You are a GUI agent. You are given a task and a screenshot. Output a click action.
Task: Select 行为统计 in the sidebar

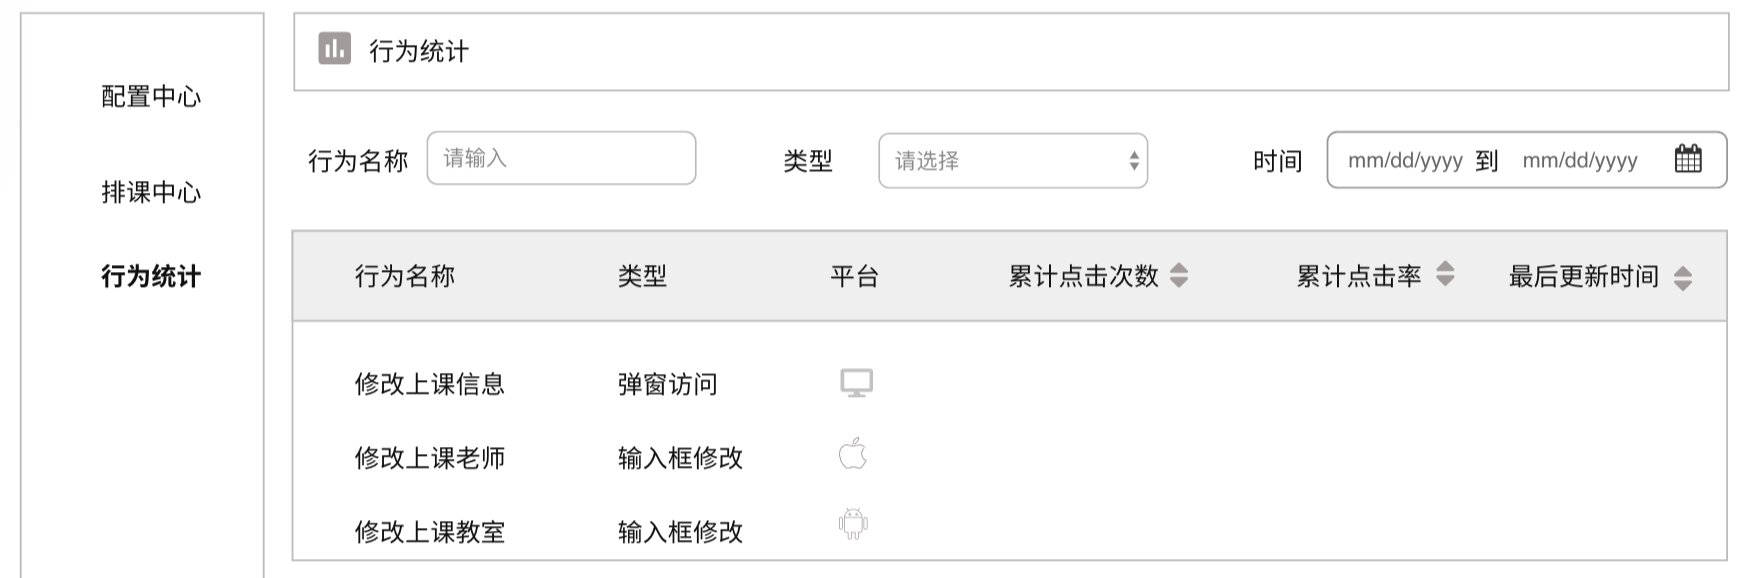tap(151, 277)
